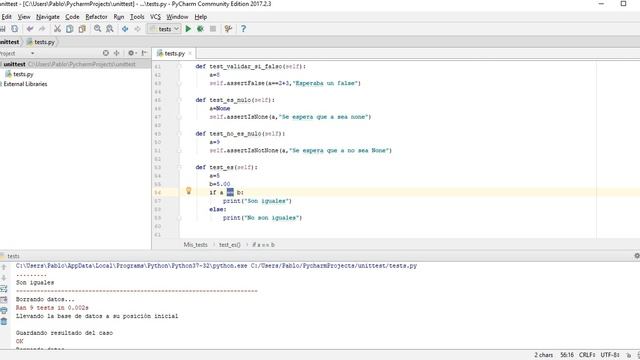Open the Run menu
Screen dimensions: 640x360
(x=119, y=17)
